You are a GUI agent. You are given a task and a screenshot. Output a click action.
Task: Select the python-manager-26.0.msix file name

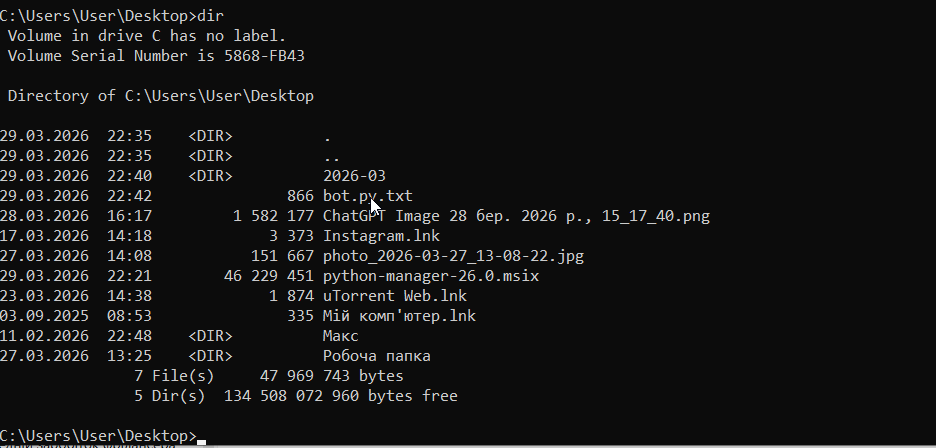430,276
